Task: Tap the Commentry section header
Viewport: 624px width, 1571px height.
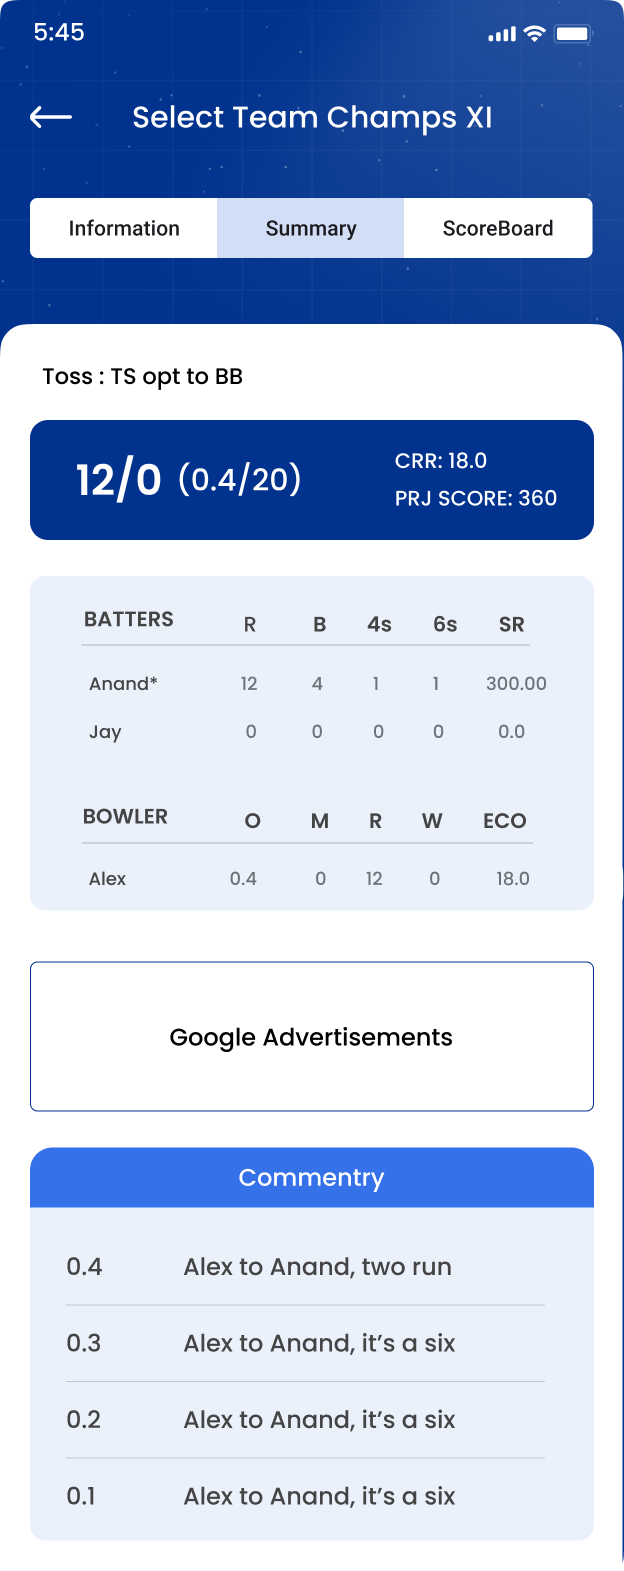Action: coord(312,1178)
